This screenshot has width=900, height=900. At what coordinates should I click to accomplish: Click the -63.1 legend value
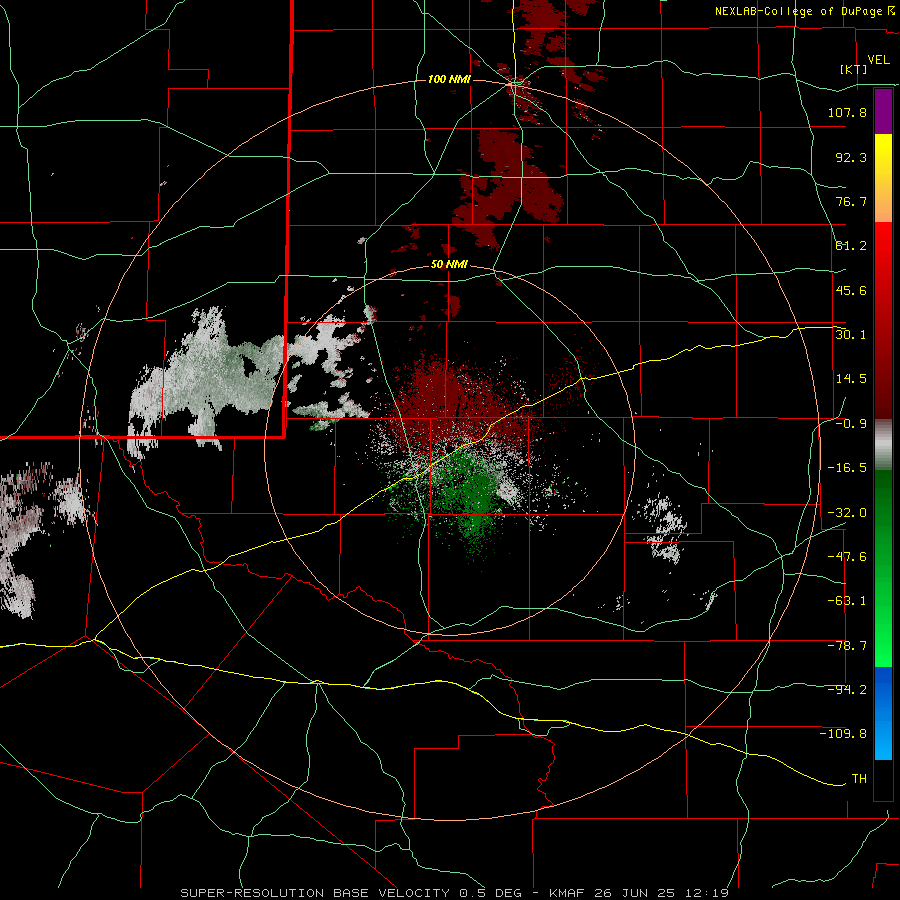coord(847,601)
